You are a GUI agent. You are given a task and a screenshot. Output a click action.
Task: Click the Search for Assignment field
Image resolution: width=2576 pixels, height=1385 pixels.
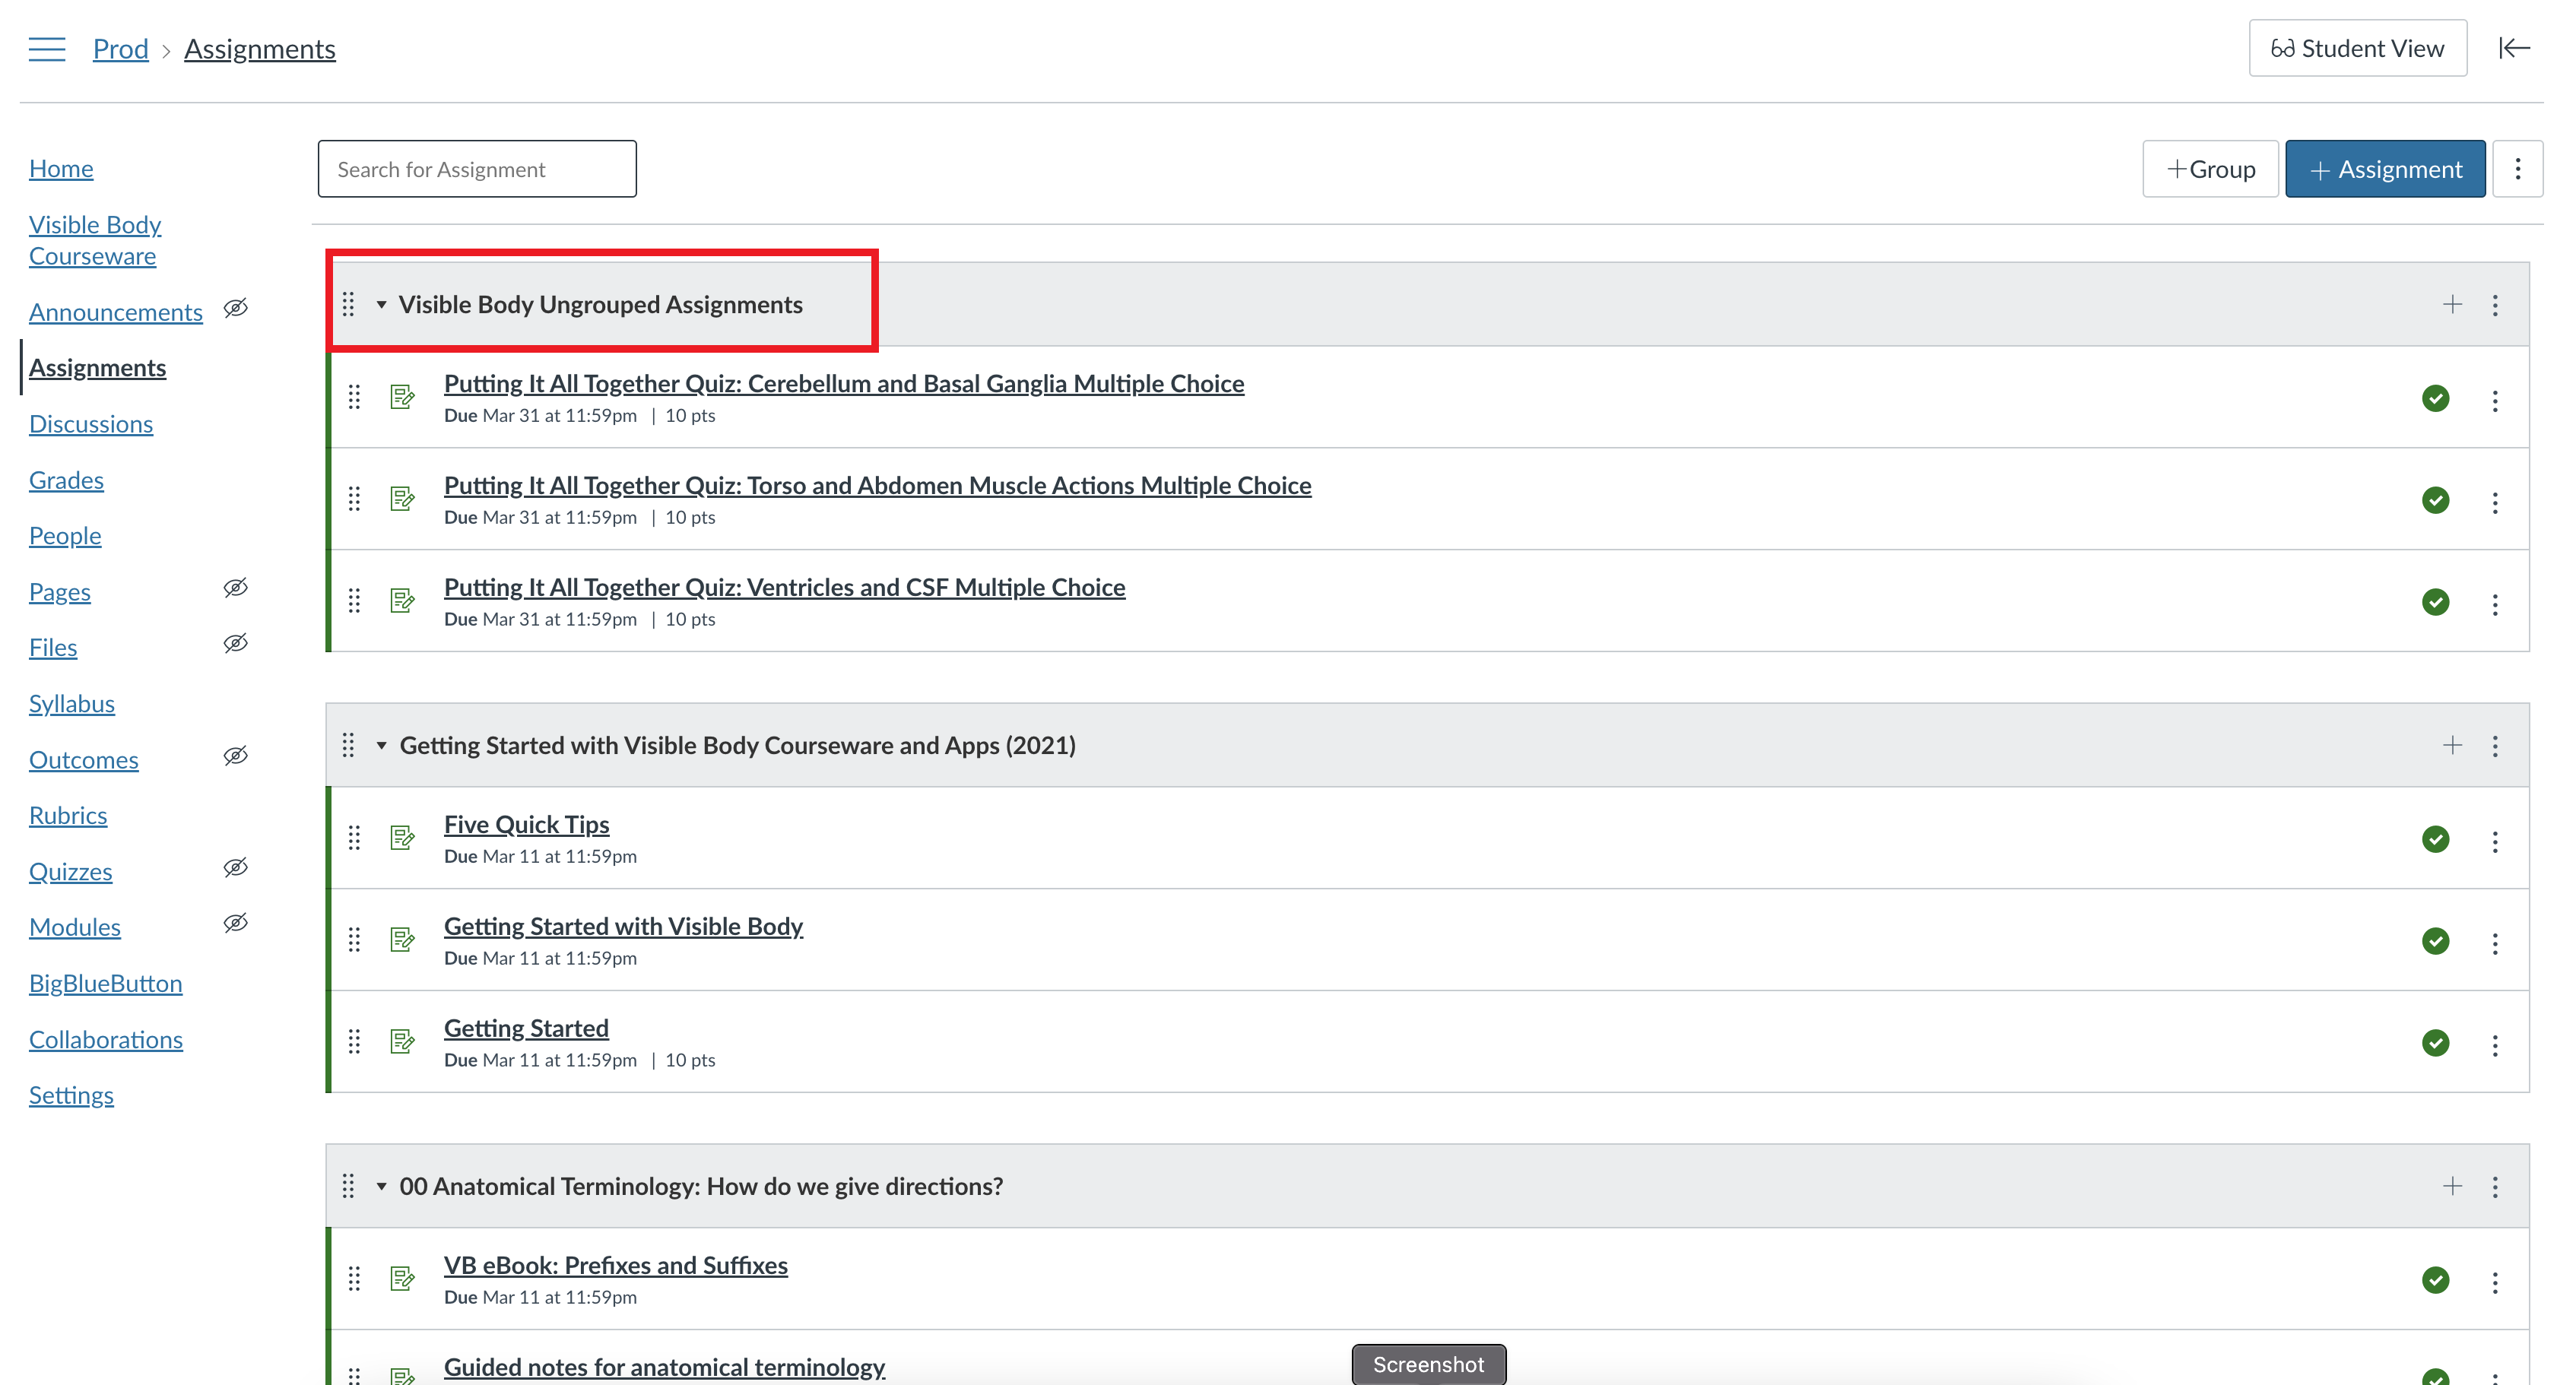click(477, 168)
